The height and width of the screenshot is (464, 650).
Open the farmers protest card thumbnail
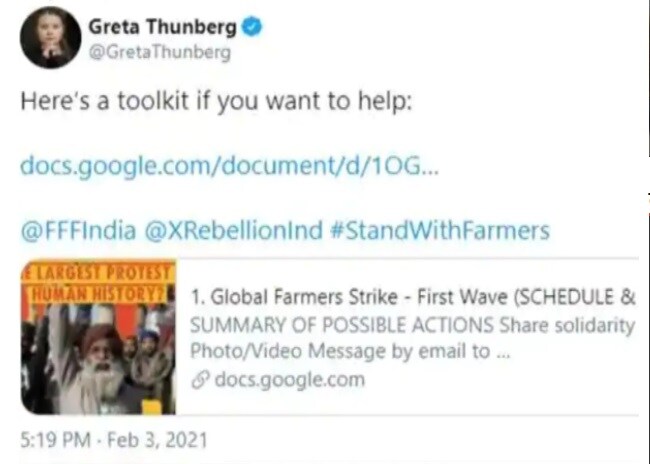point(99,337)
